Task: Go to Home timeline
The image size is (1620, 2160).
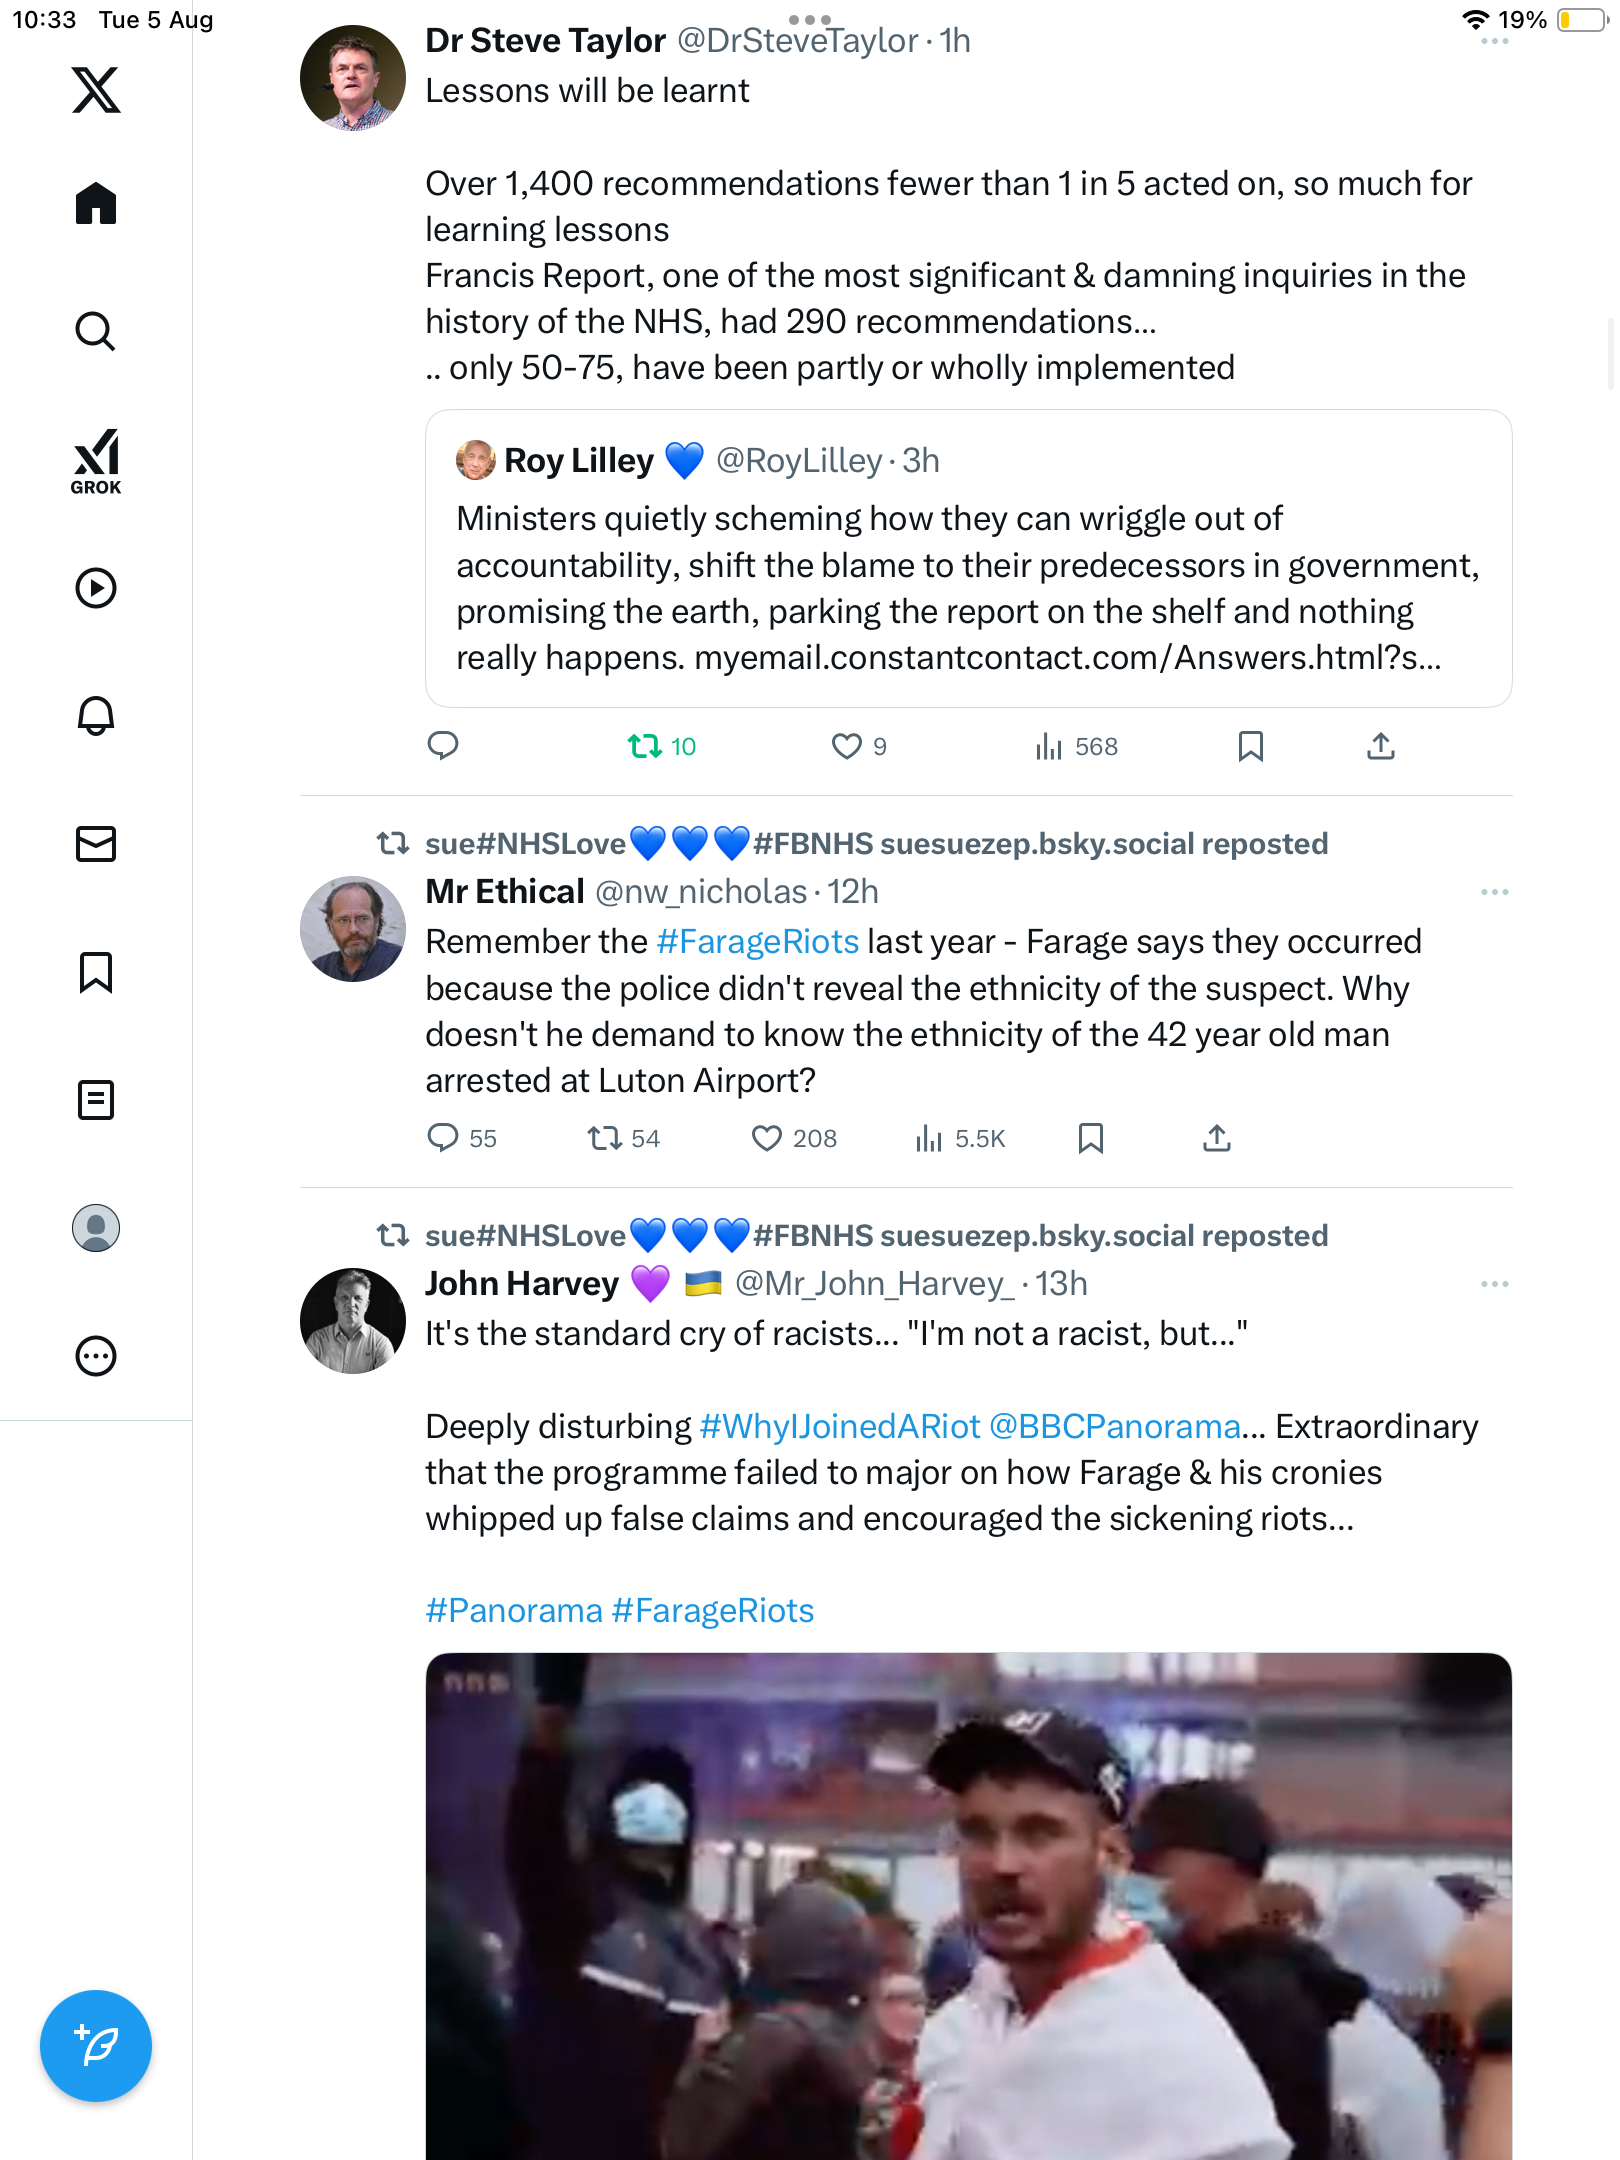Action: (x=96, y=204)
